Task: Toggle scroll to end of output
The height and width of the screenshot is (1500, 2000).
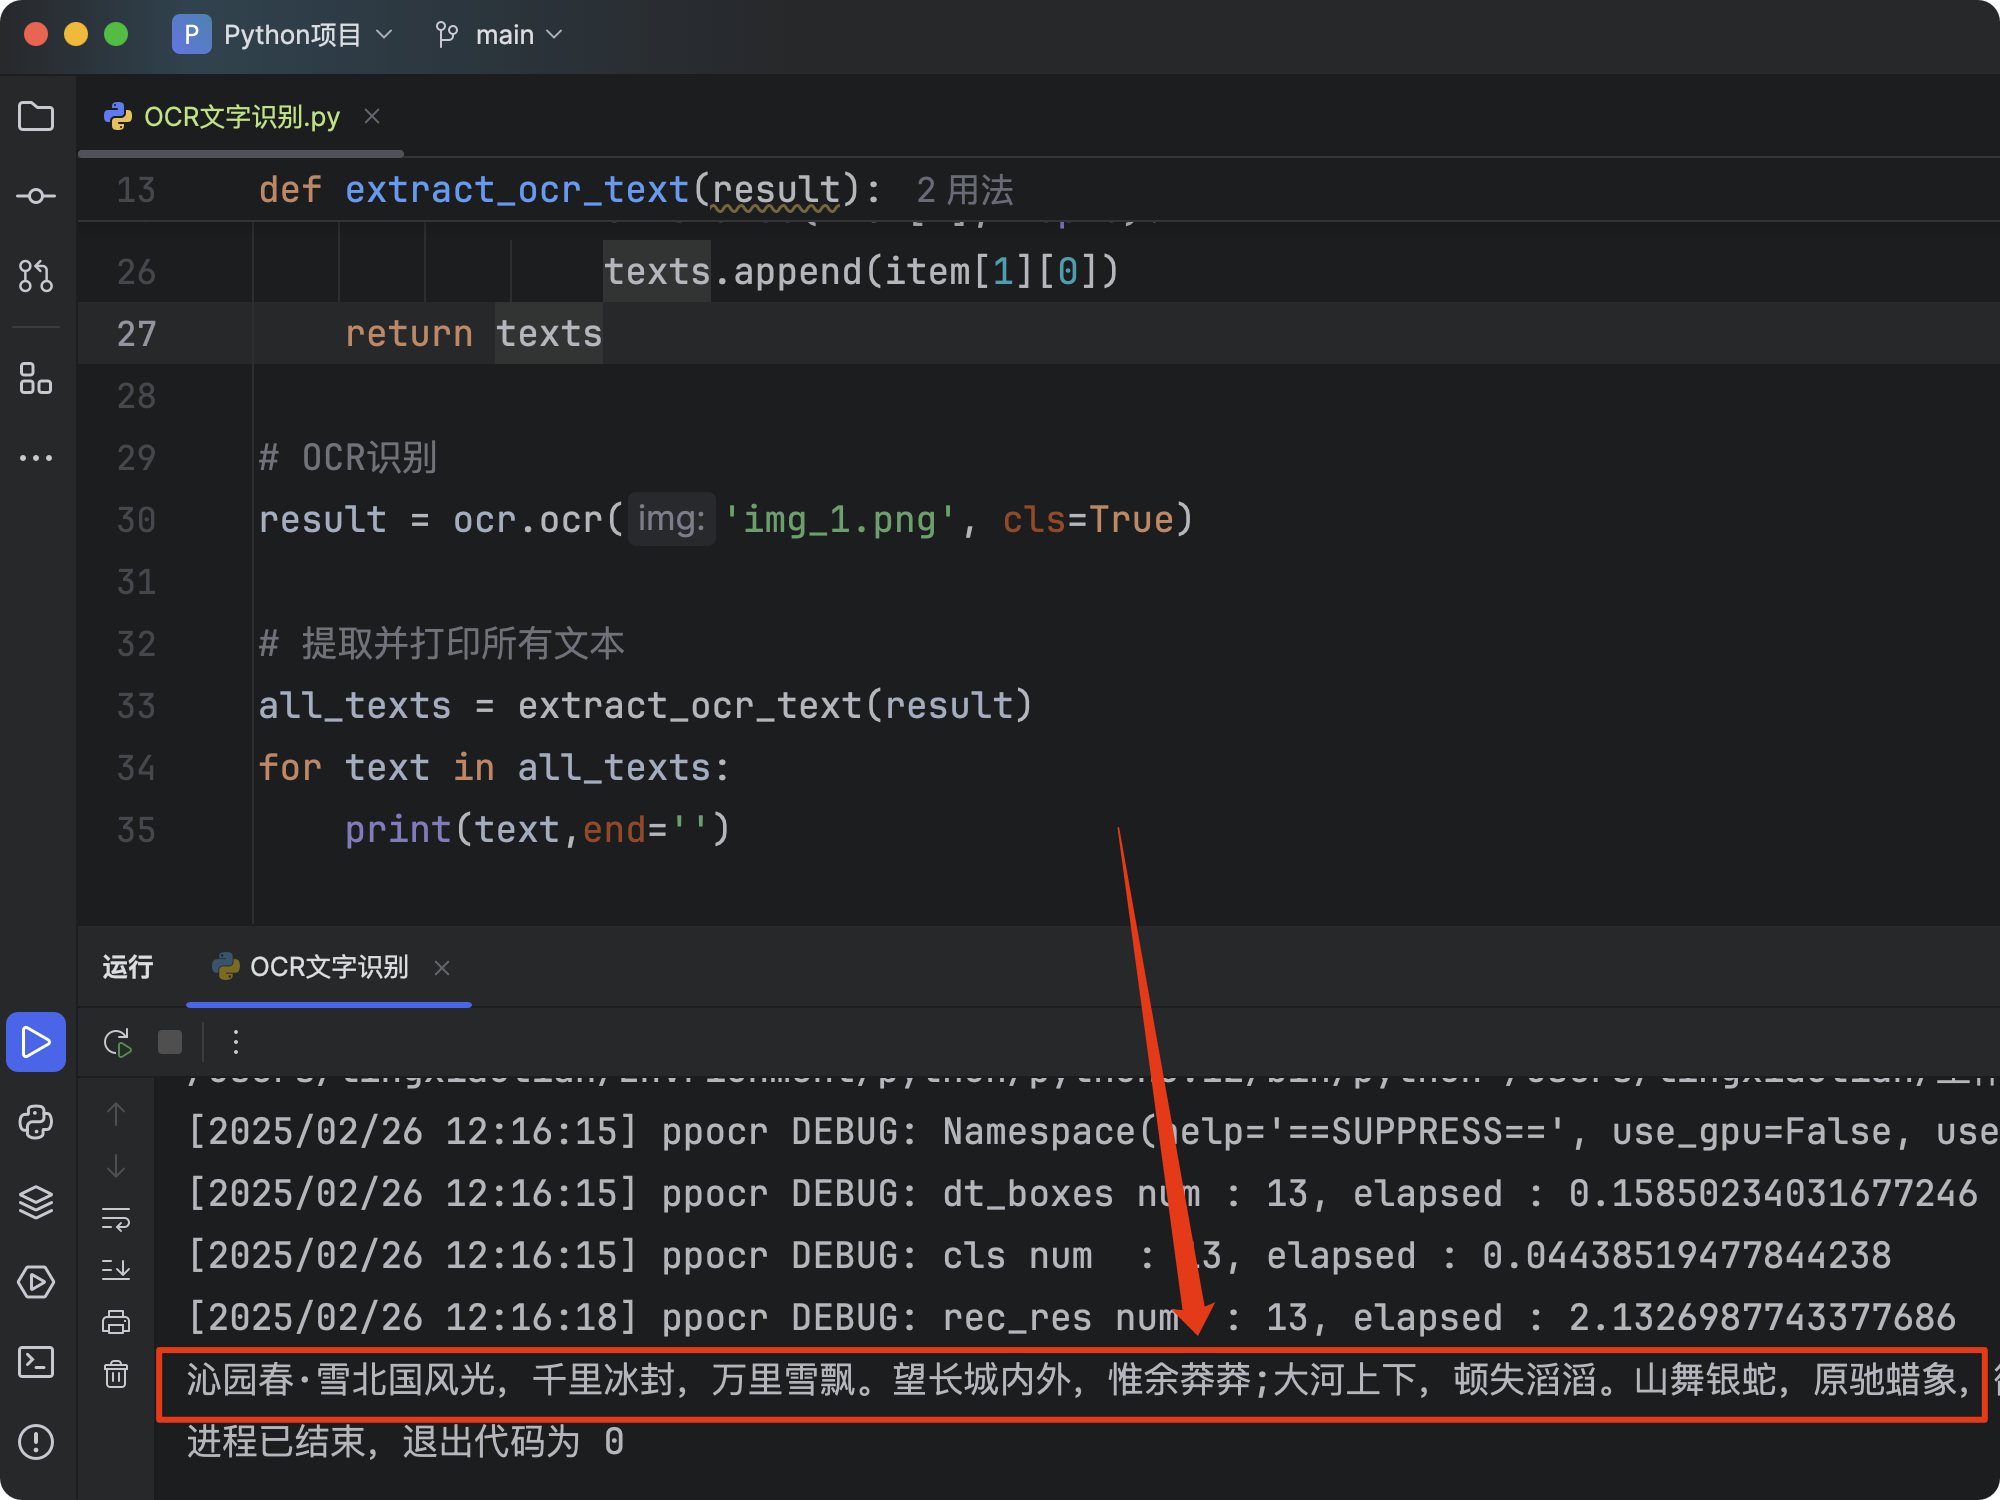Action: coord(116,1270)
